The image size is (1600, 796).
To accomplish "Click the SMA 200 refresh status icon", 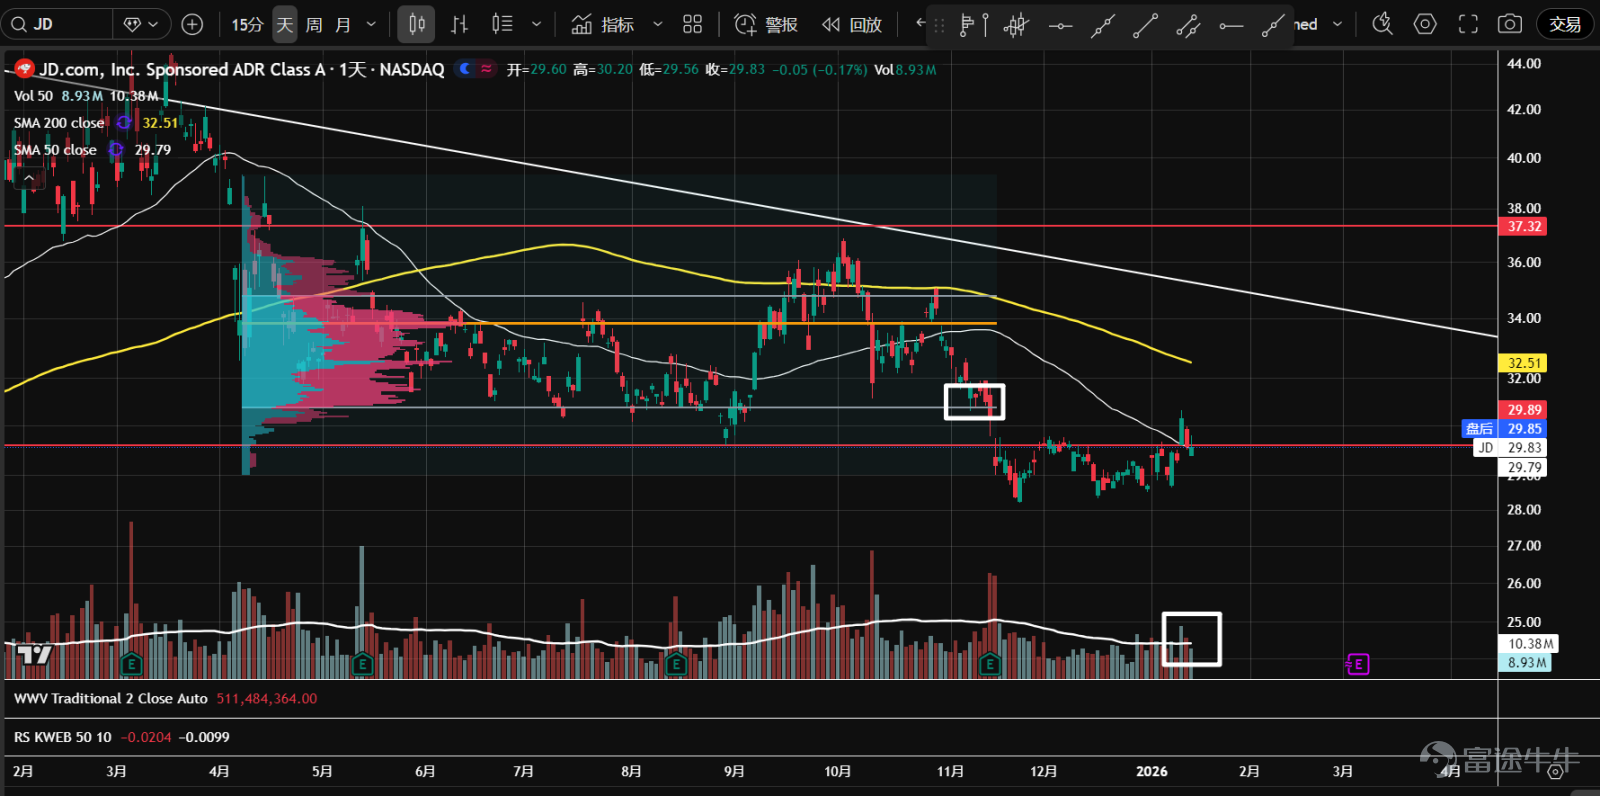I will pyautogui.click(x=124, y=122).
